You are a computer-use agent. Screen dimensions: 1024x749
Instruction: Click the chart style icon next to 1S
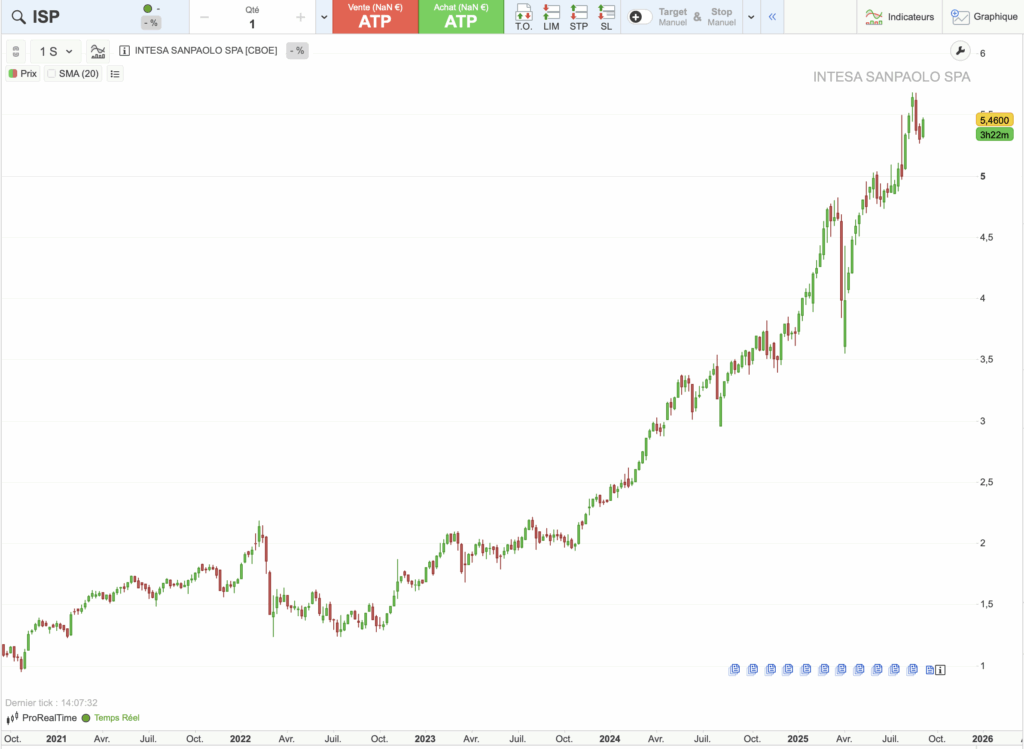click(96, 50)
